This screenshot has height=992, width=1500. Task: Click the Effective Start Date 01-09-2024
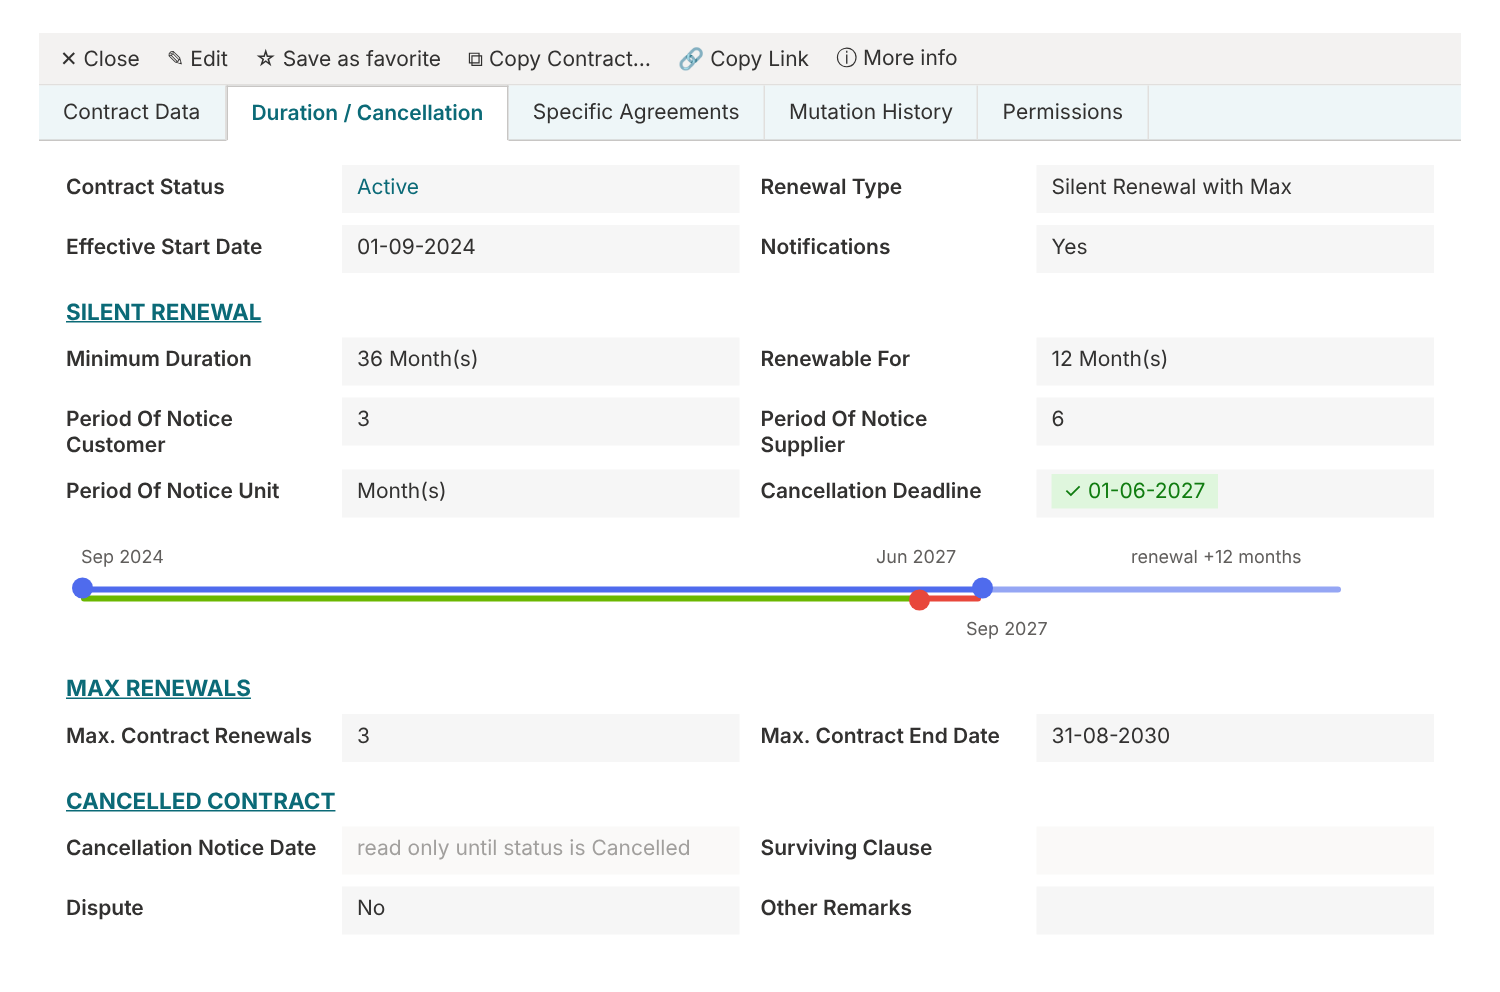click(x=540, y=248)
